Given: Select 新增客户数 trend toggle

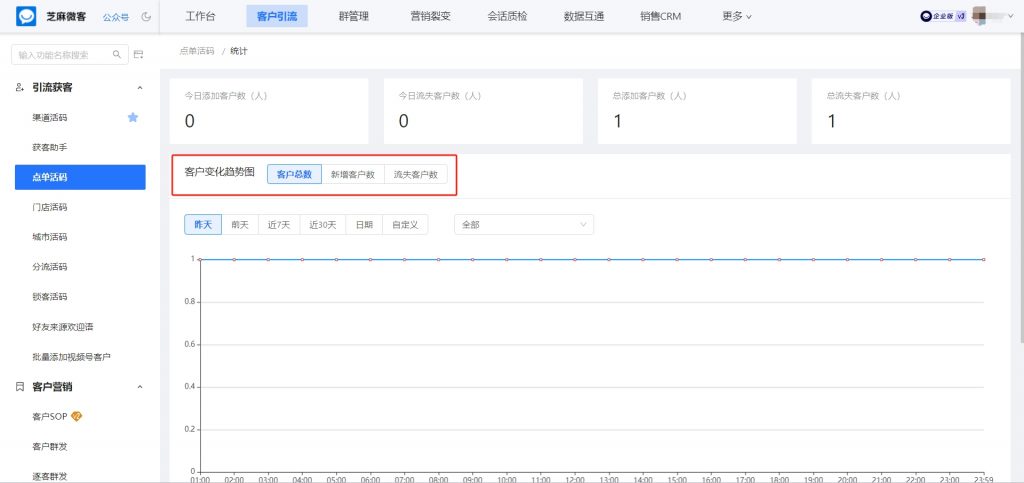Looking at the screenshot, I should (353, 174).
